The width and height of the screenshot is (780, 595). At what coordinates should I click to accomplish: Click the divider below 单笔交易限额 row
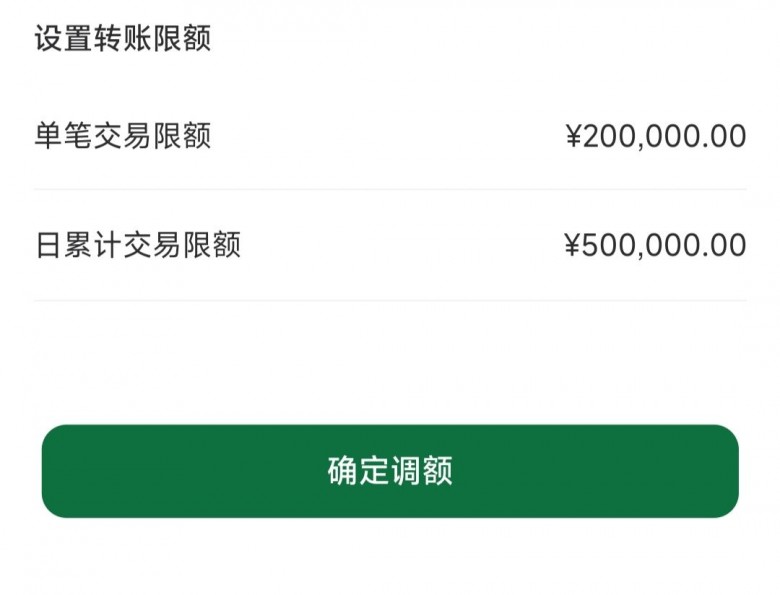click(x=390, y=189)
